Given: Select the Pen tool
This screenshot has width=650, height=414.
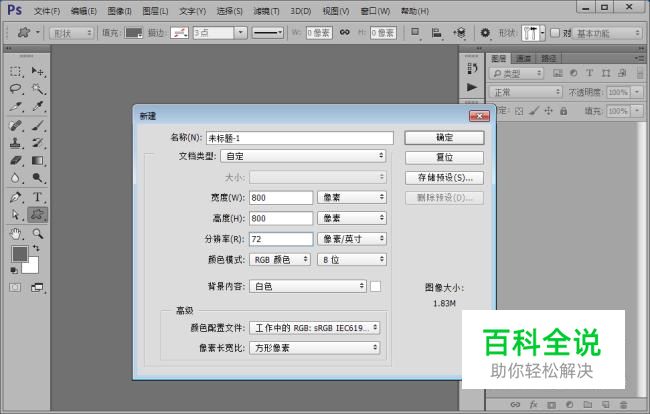Looking at the screenshot, I should point(16,197).
